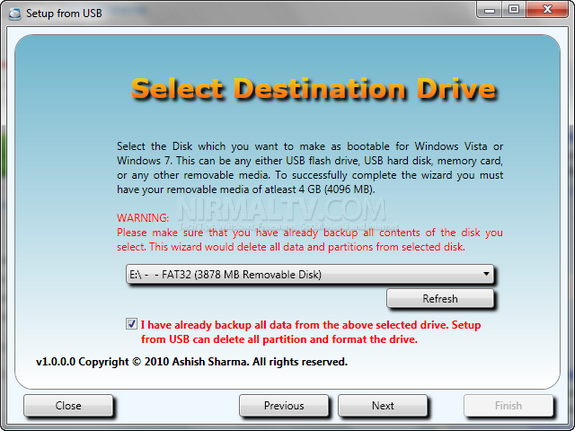Minimize the Setup from USB window
The height and width of the screenshot is (431, 575).
489,10
